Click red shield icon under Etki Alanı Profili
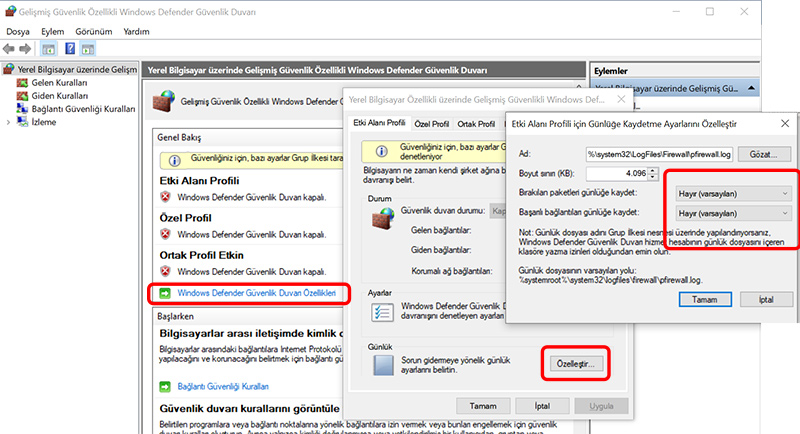 165,197
